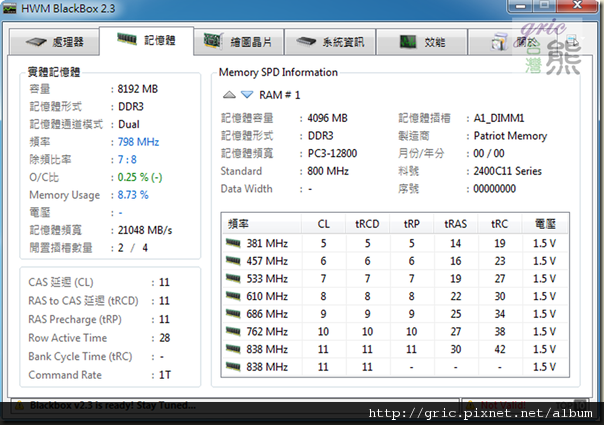
Task: Click the Row Active Time value 28
Action: click(x=165, y=338)
